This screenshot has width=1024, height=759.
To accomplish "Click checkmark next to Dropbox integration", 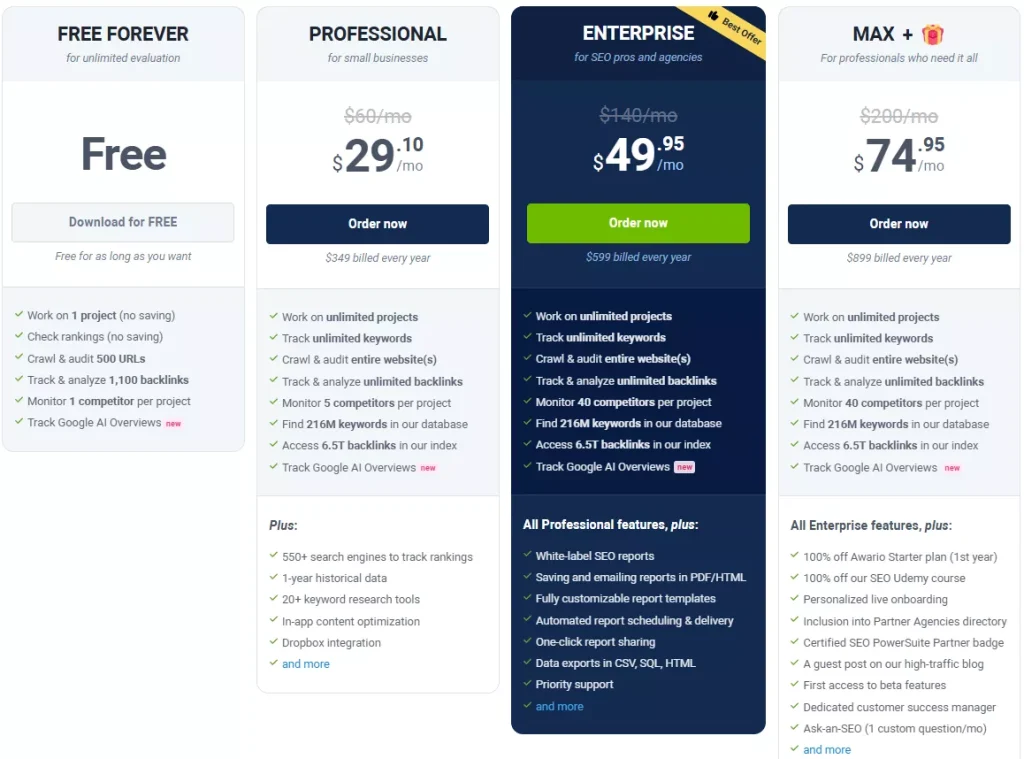I will (274, 642).
